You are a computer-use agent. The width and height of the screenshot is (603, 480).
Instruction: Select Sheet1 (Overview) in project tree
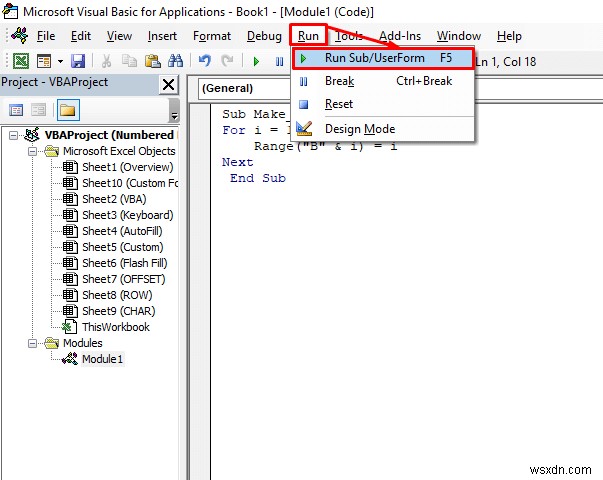pos(128,167)
